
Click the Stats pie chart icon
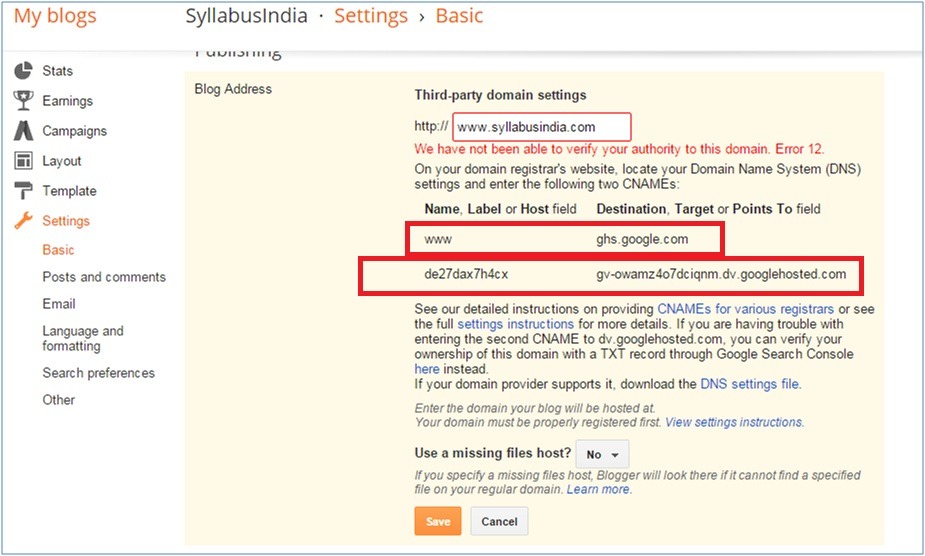click(23, 71)
